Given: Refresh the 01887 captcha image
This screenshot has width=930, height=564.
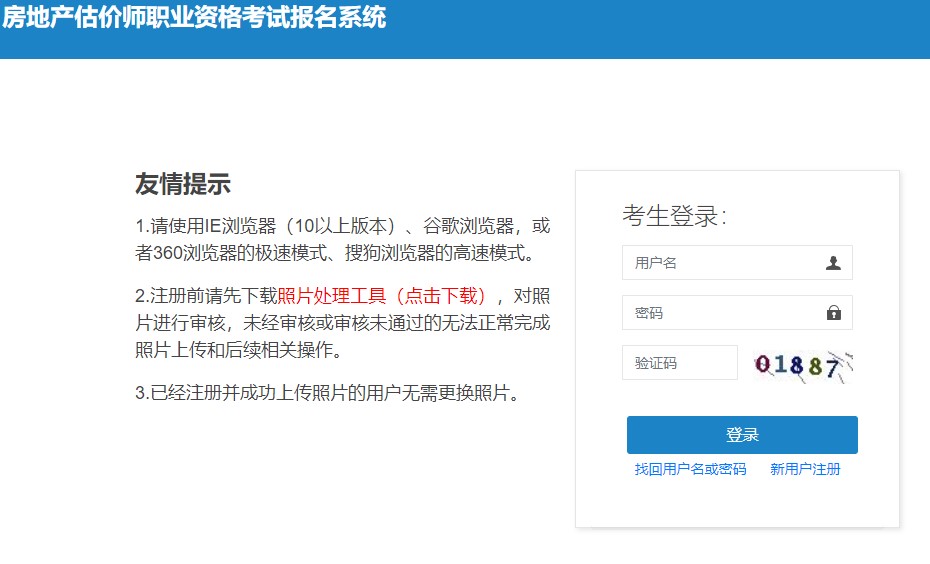Looking at the screenshot, I should 804,364.
